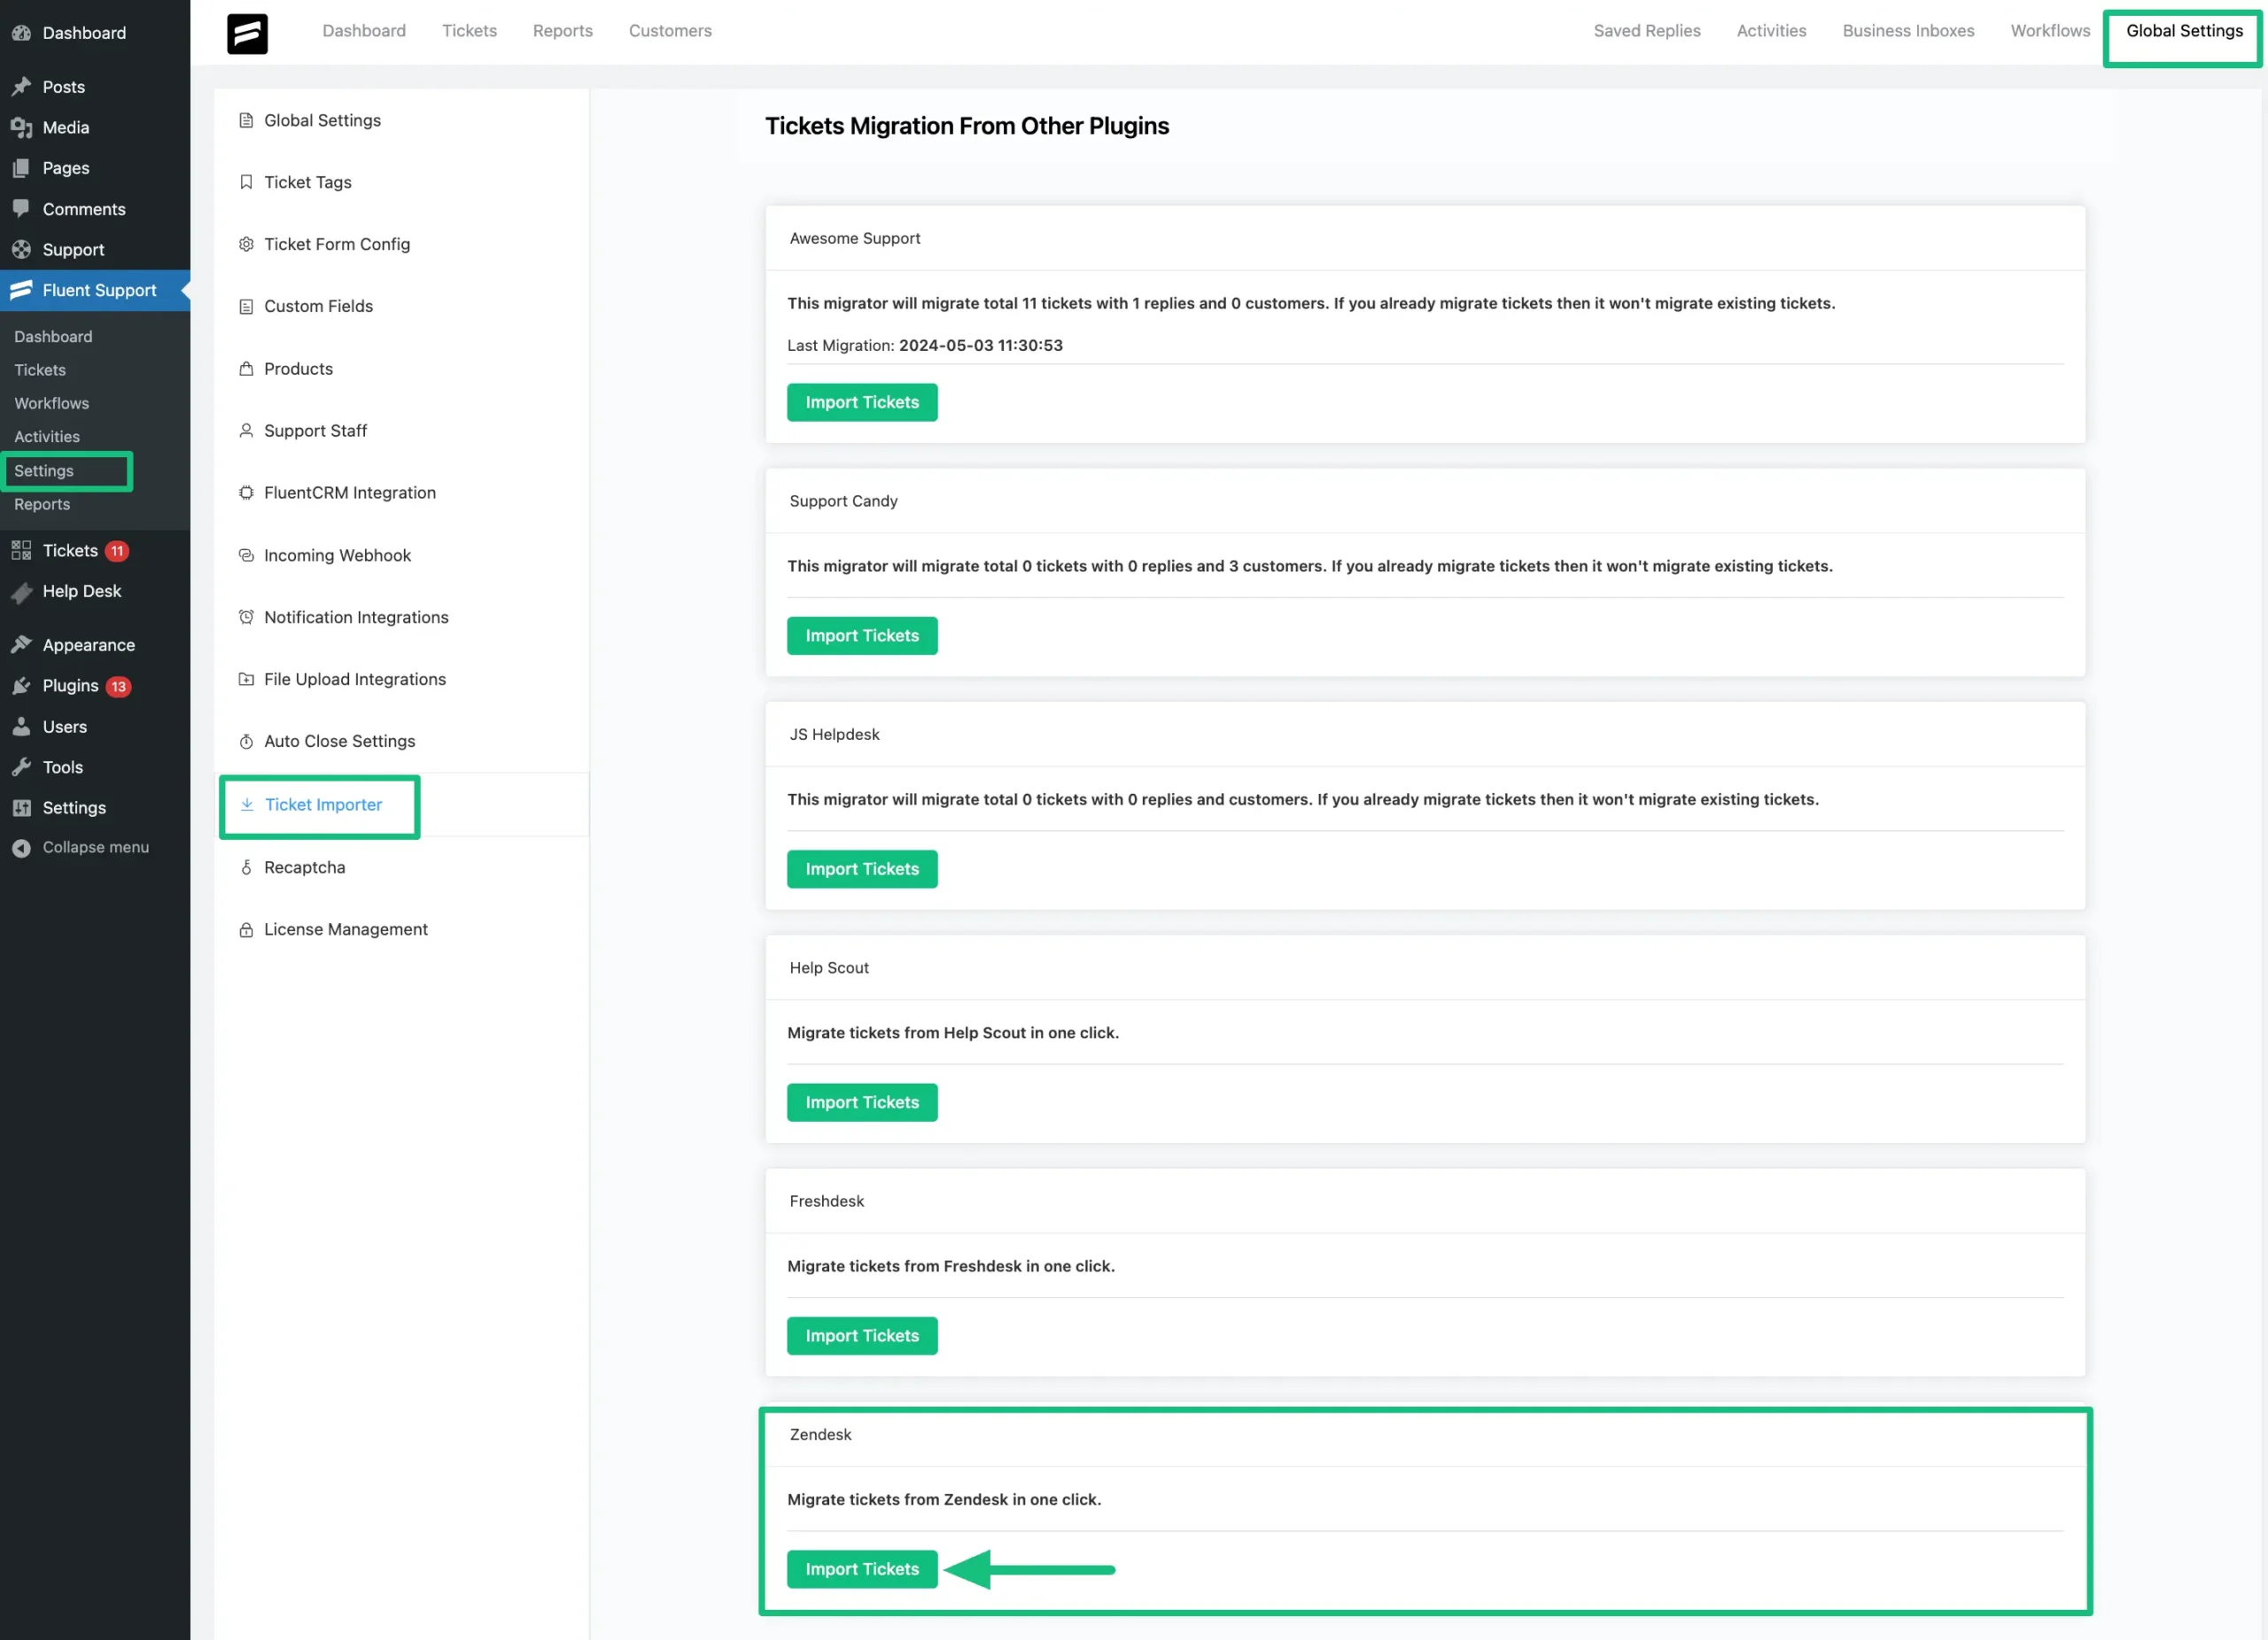This screenshot has width=2268, height=1640.
Task: Select Activities under Fluent Support submenu
Action: coord(47,437)
